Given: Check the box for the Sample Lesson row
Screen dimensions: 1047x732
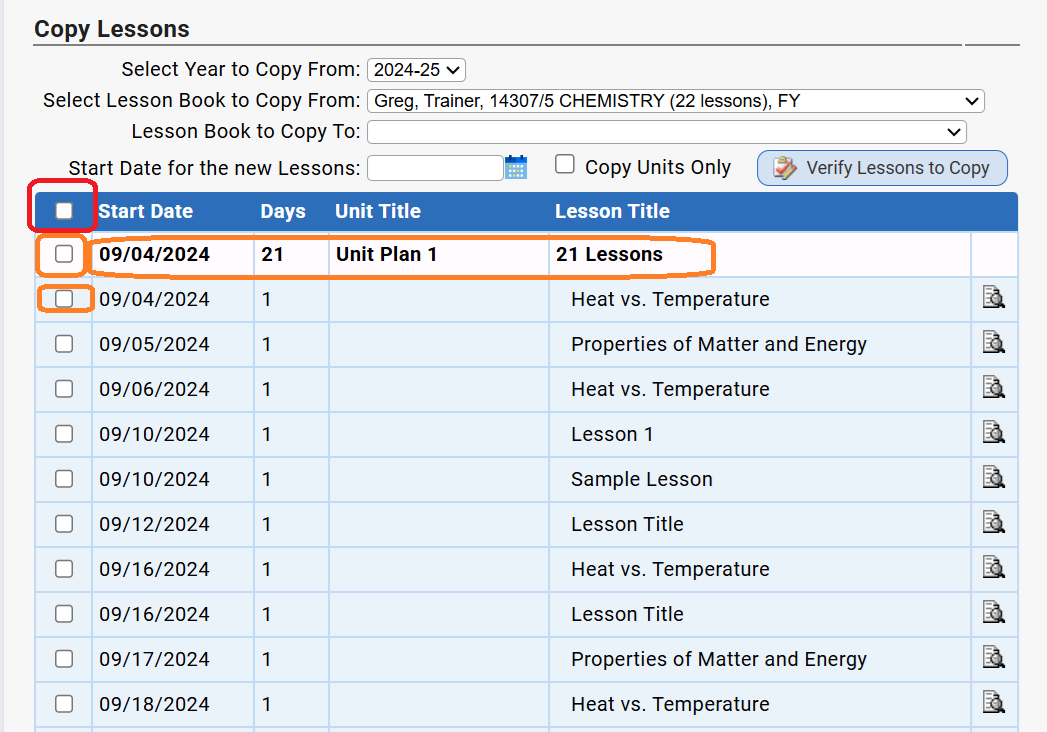Looking at the screenshot, I should click(x=64, y=479).
